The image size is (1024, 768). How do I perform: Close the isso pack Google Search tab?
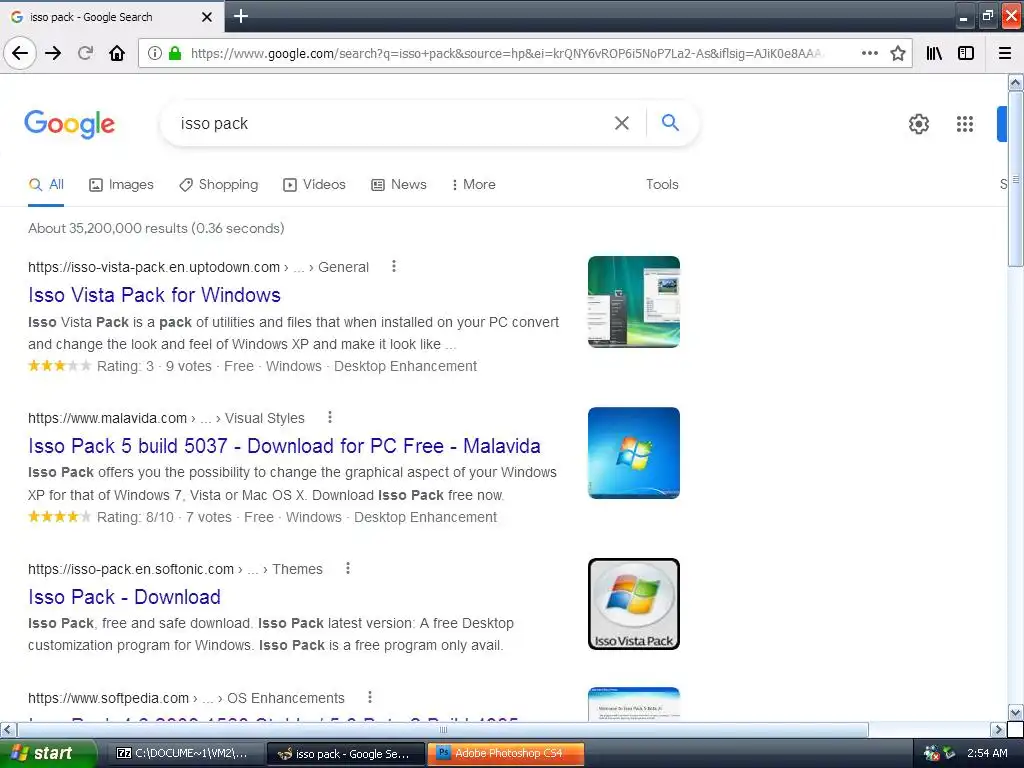coord(206,17)
